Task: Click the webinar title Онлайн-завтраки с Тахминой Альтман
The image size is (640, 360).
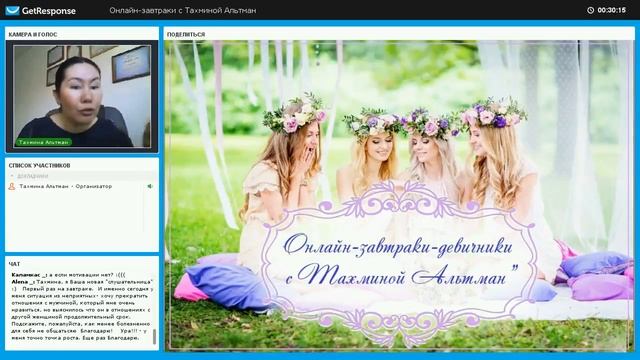Action: [x=182, y=11]
